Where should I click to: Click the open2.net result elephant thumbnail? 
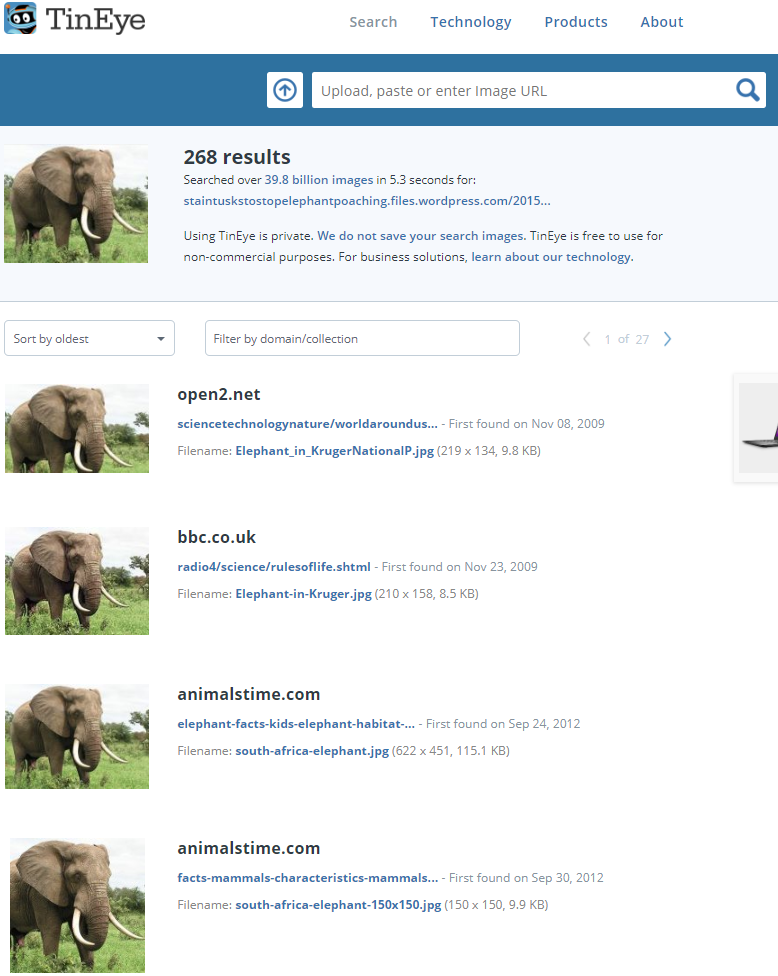click(77, 428)
